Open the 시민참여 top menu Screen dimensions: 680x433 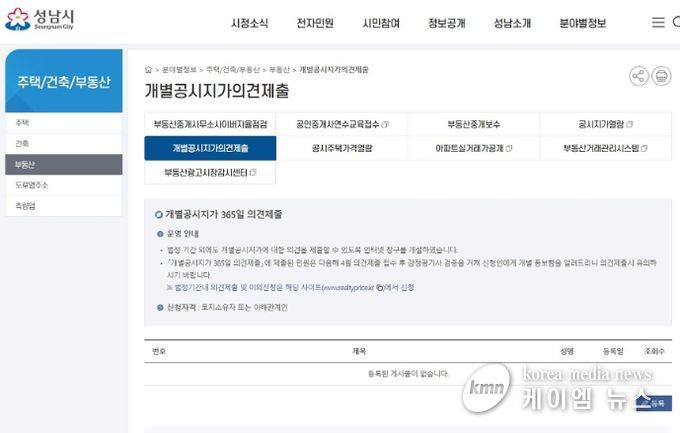pyautogui.click(x=381, y=23)
